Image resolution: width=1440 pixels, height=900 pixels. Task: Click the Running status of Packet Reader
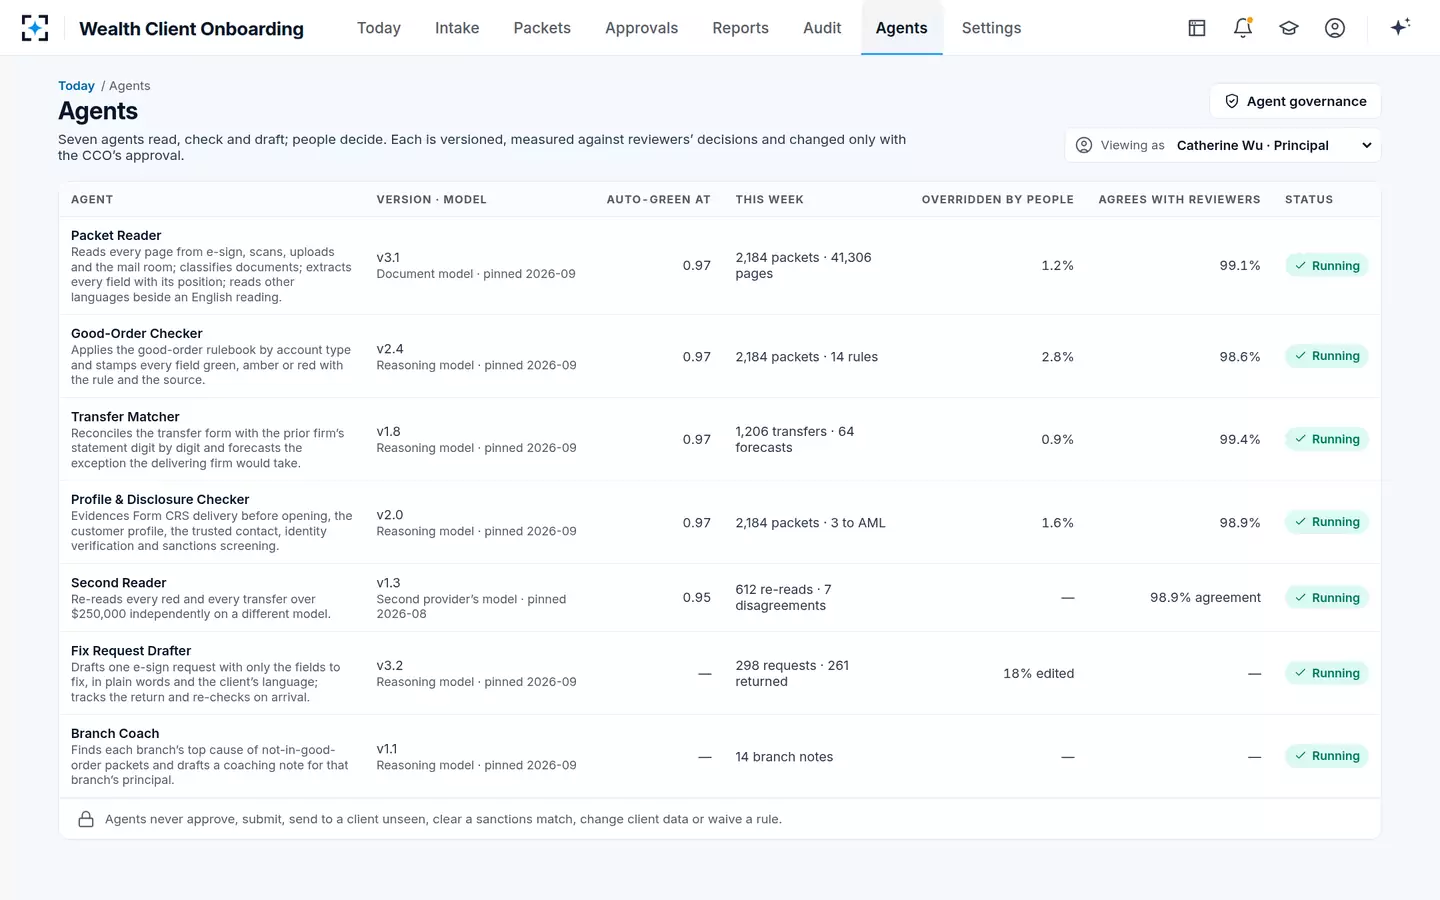point(1327,266)
